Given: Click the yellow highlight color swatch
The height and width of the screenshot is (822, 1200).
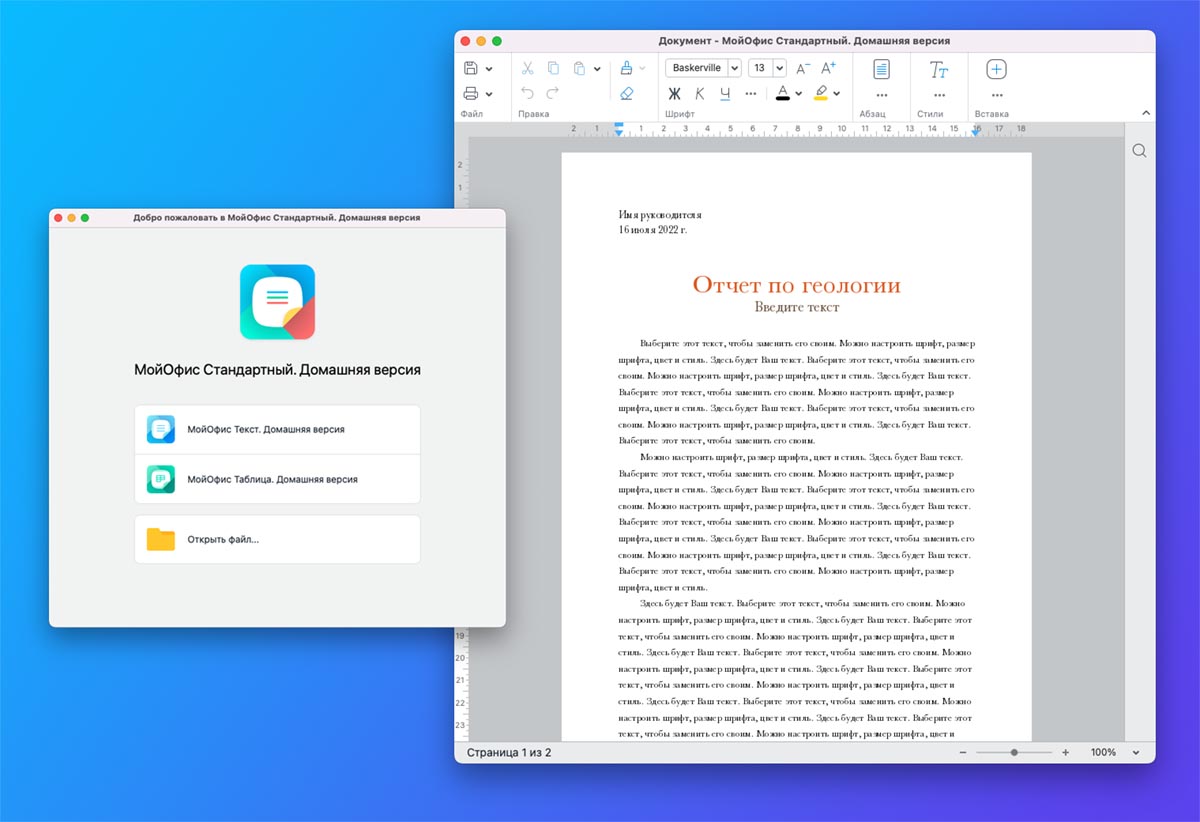Looking at the screenshot, I should (x=820, y=94).
